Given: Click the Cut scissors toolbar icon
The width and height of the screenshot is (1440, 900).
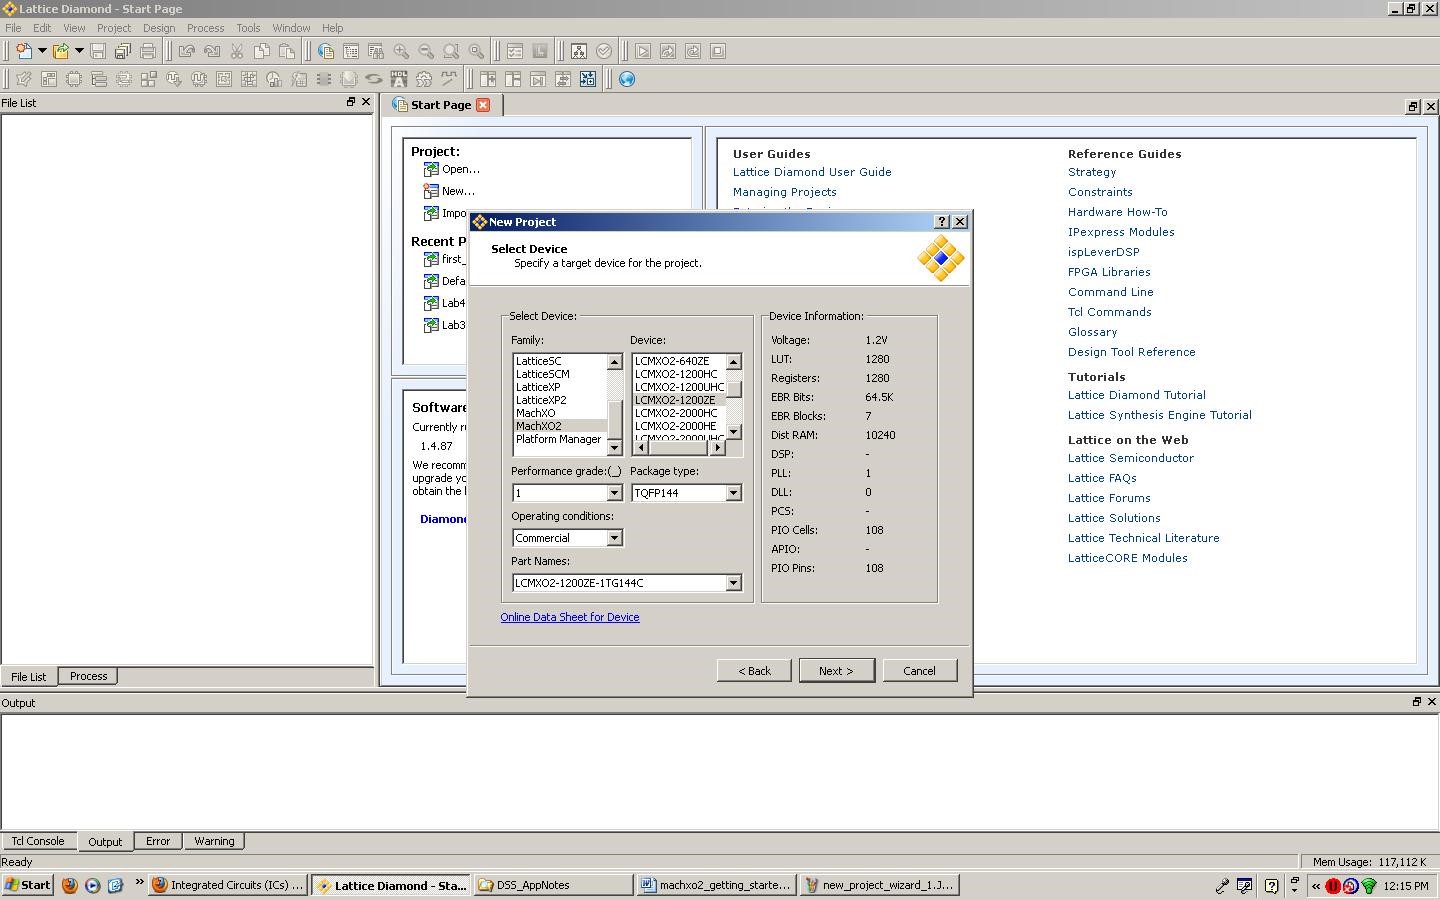Looking at the screenshot, I should pyautogui.click(x=237, y=51).
